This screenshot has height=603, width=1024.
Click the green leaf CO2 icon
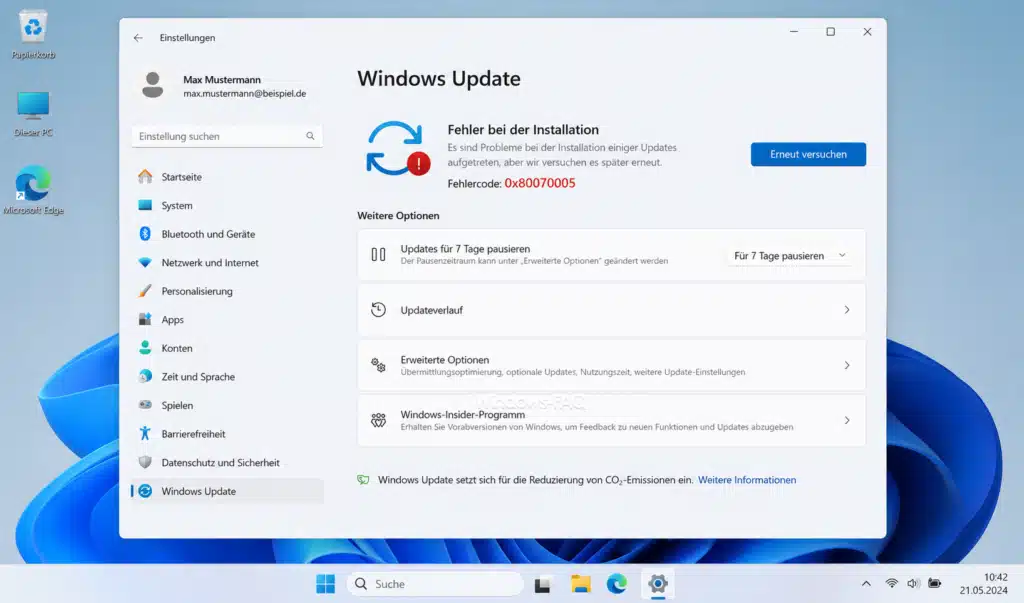tap(363, 480)
